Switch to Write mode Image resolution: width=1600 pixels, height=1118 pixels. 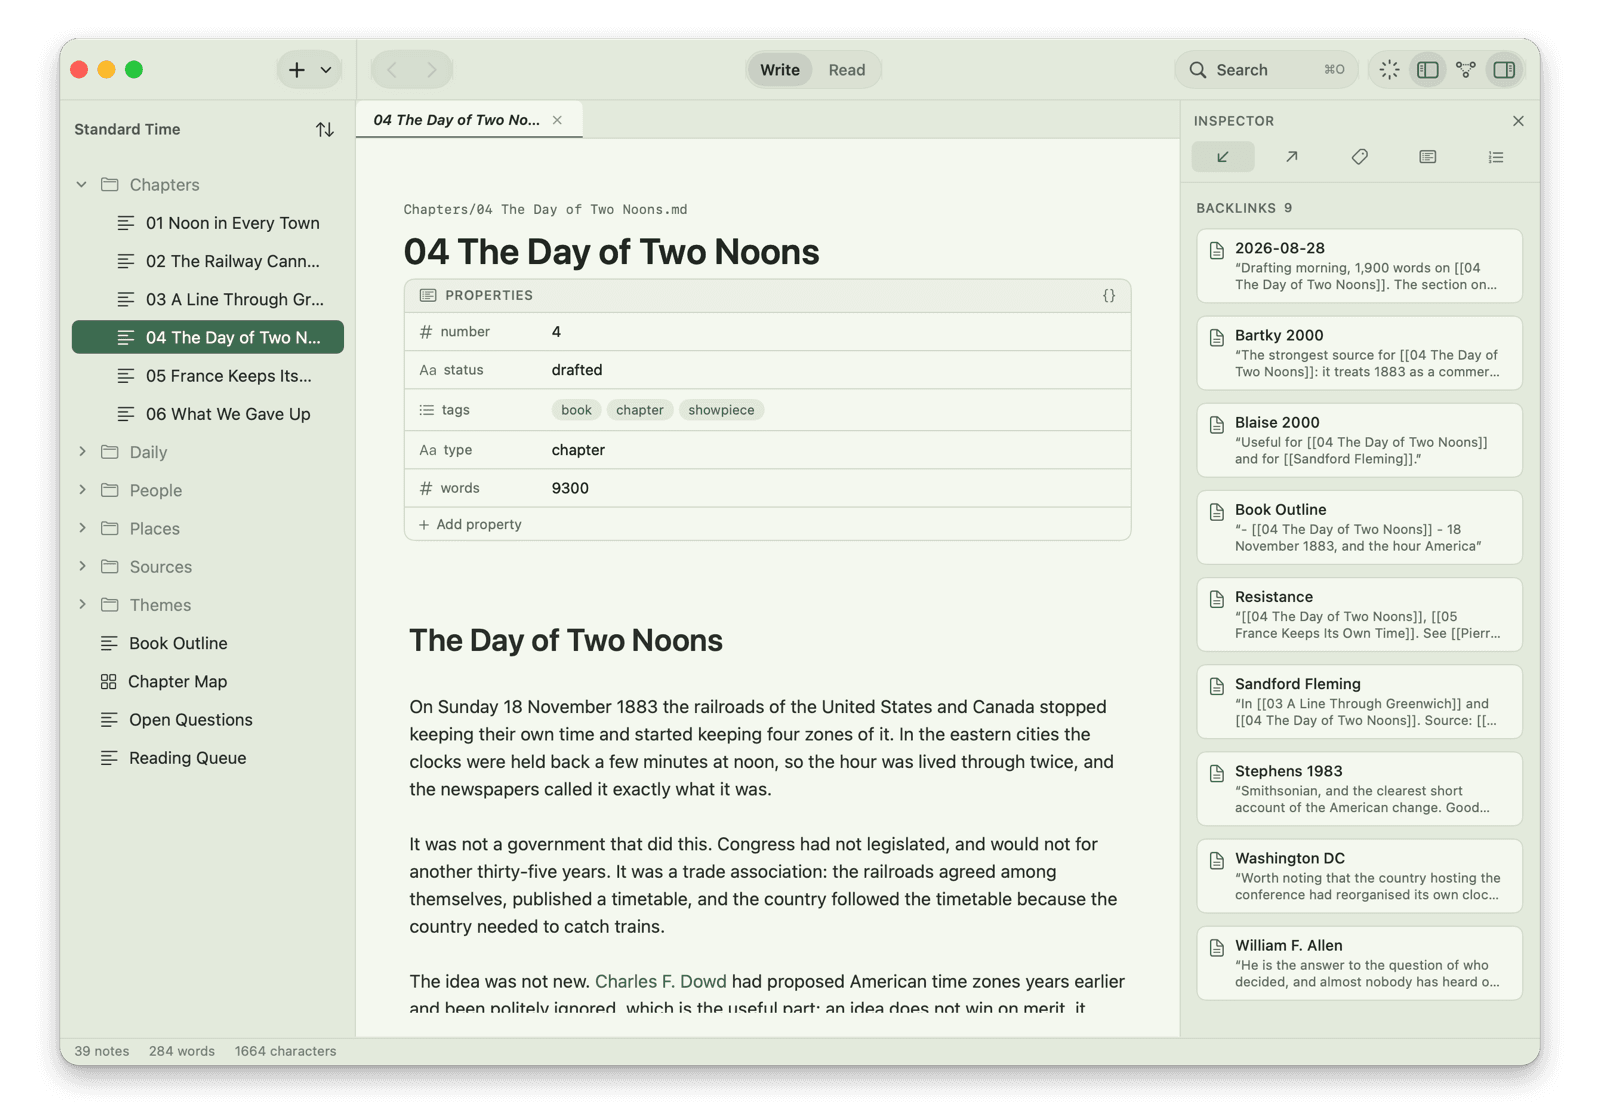(779, 70)
